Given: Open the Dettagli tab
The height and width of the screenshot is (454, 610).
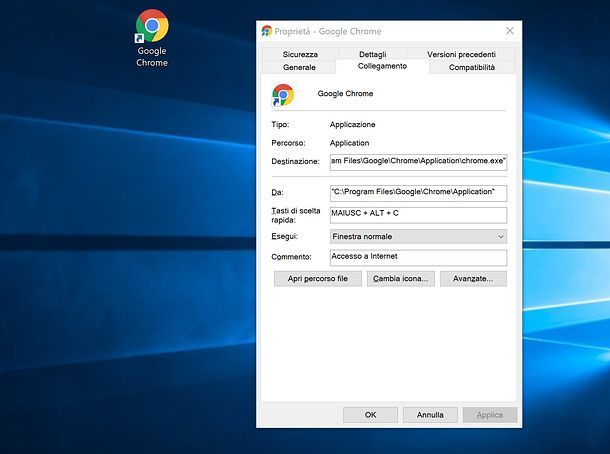Looking at the screenshot, I should (372, 54).
